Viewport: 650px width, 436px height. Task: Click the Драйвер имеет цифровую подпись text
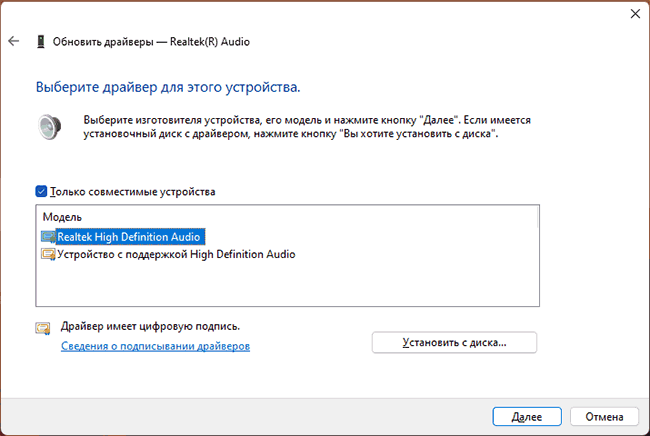coord(150,327)
